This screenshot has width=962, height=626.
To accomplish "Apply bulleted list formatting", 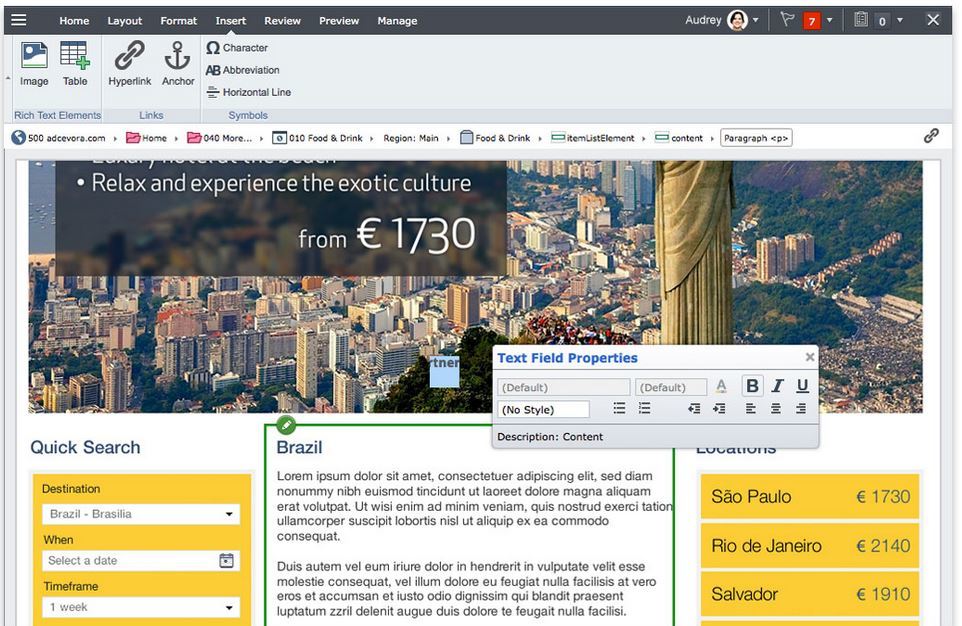I will pos(620,408).
